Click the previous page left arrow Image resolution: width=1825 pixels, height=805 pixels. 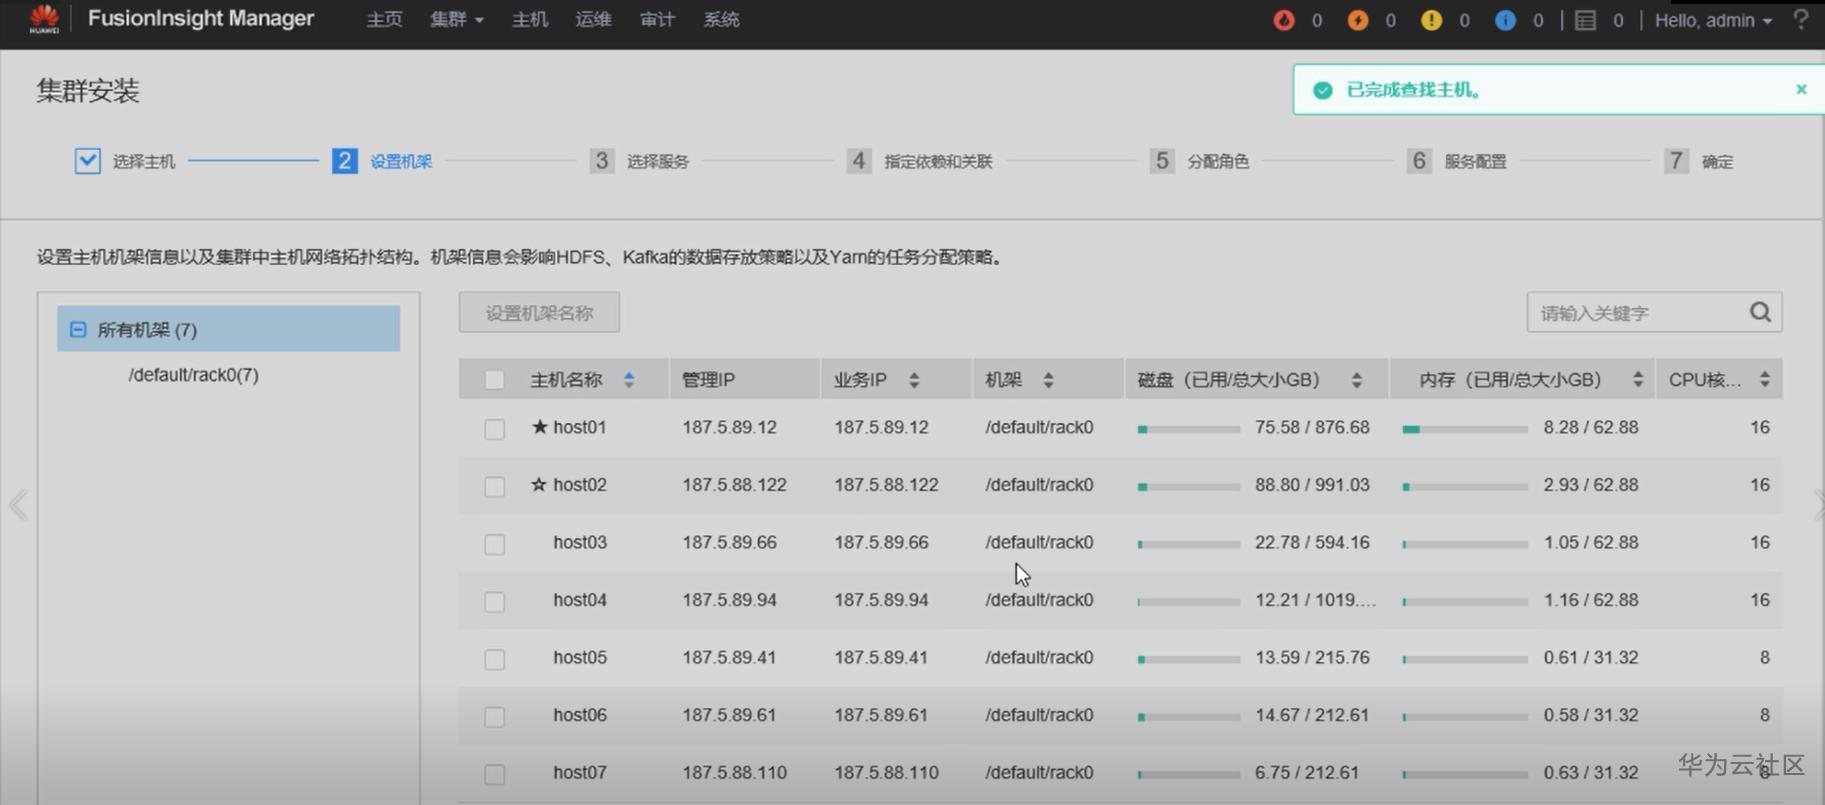(x=18, y=505)
